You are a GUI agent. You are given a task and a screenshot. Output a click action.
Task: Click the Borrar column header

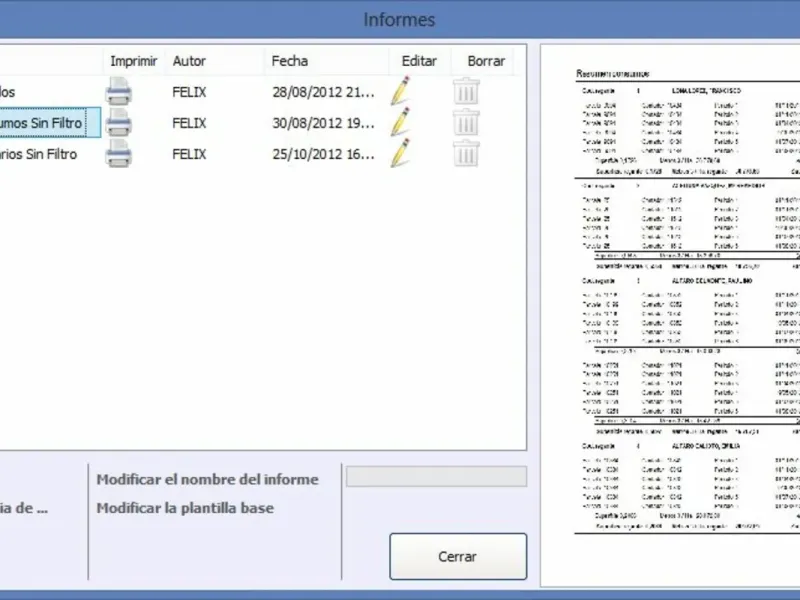[486, 61]
